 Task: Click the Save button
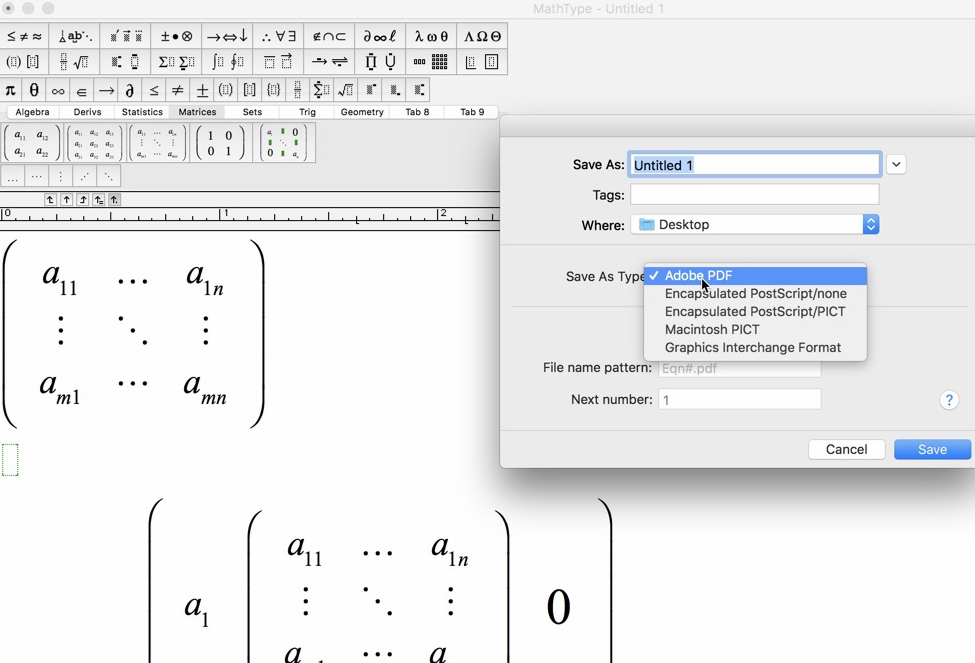(x=931, y=449)
